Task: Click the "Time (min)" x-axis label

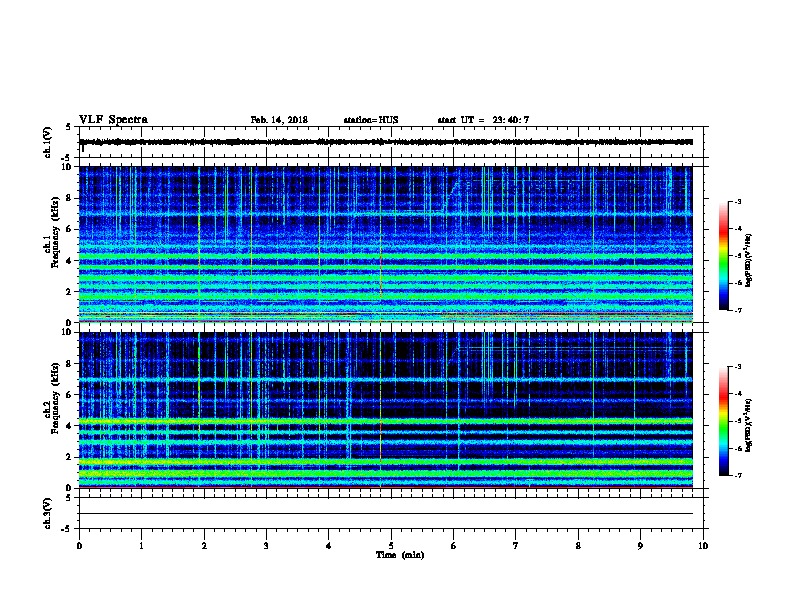Action: pyautogui.click(x=400, y=555)
